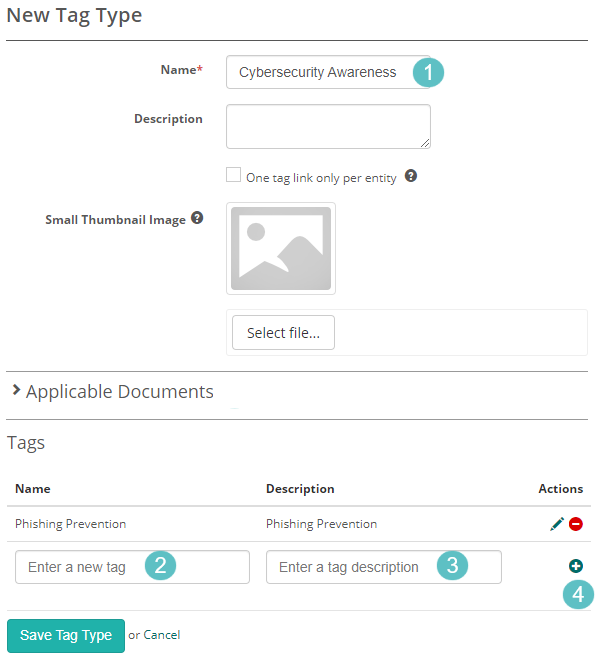
Task: Click the Enter a tag description field
Action: click(350, 567)
